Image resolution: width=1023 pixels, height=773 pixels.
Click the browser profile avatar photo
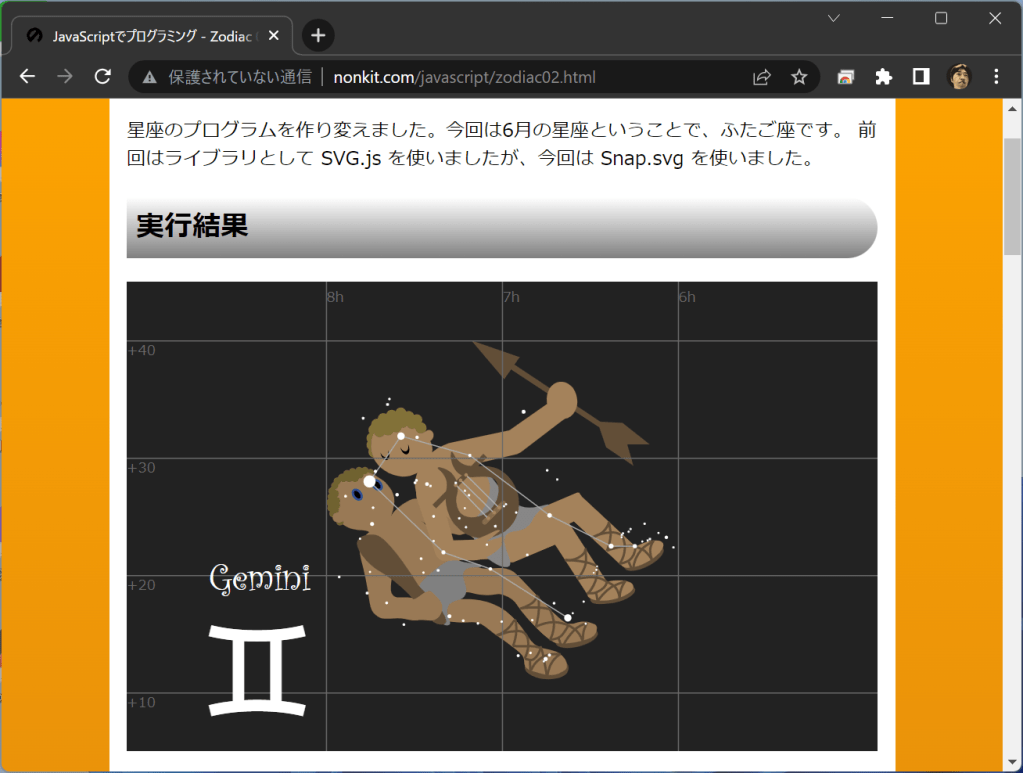(958, 76)
